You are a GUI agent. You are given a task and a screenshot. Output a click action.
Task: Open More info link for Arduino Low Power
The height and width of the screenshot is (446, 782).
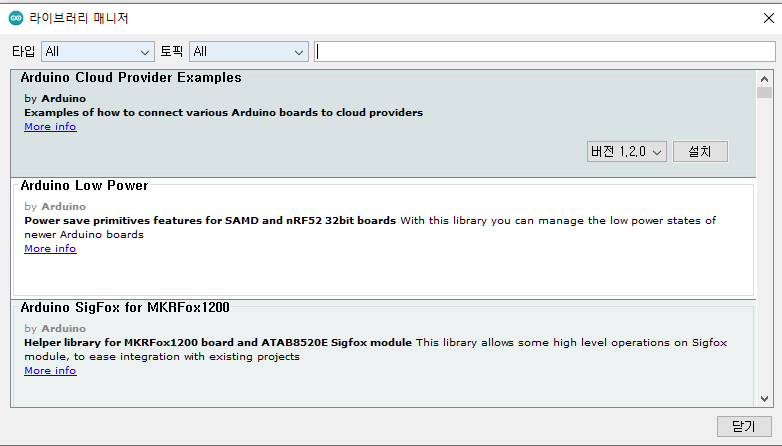[50, 248]
